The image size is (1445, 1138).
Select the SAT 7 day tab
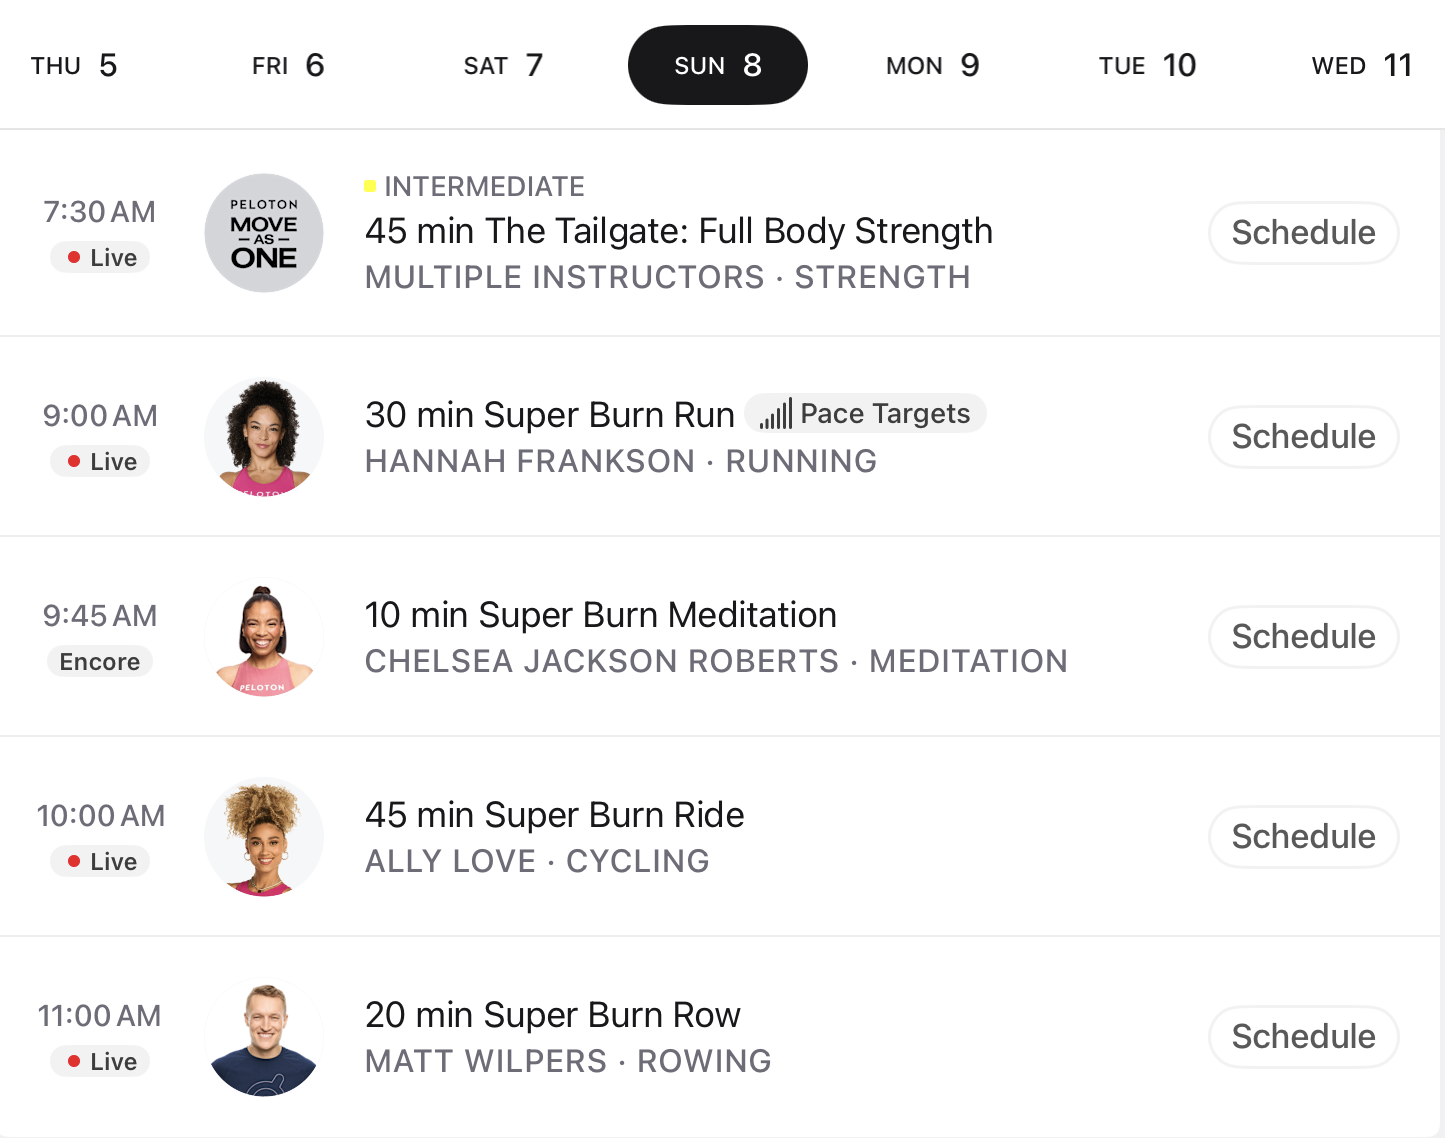503,64
